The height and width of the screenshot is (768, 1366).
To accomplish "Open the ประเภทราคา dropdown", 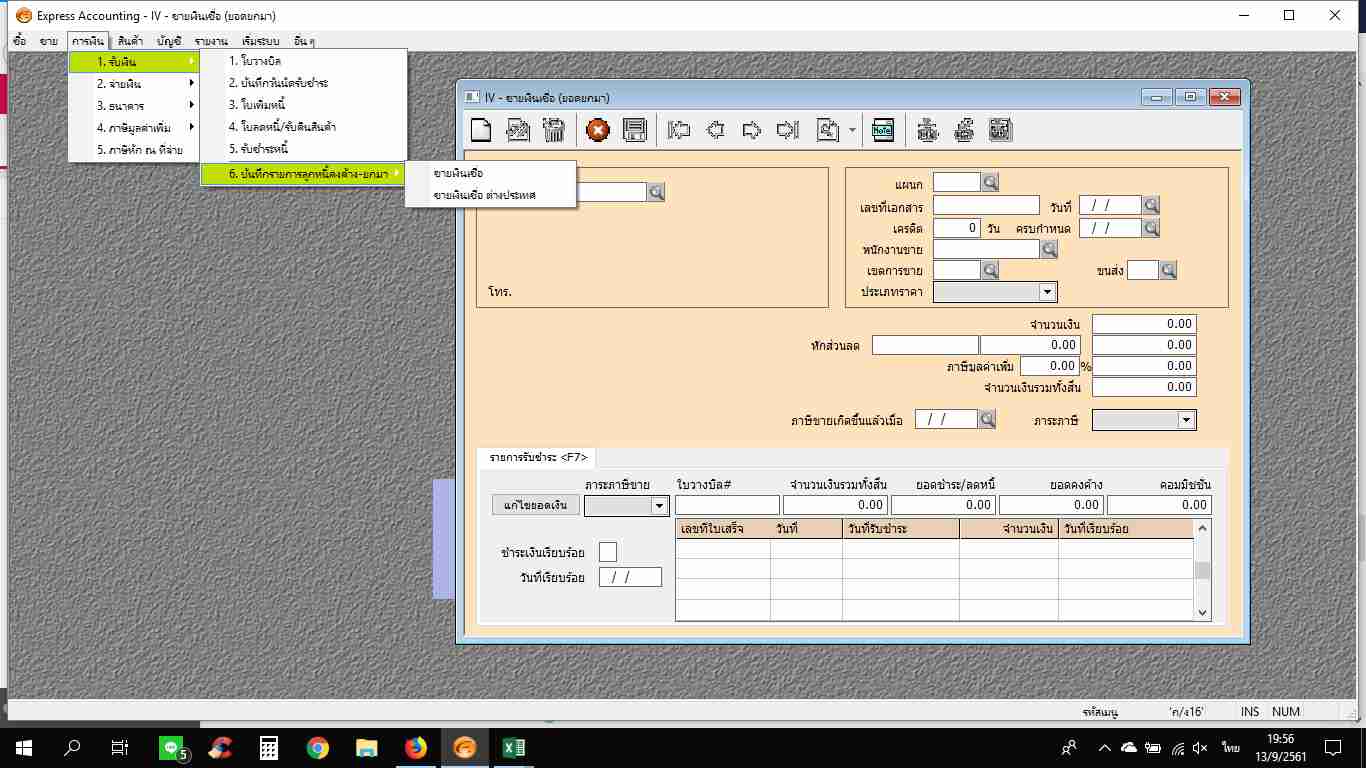I will click(x=1048, y=292).
